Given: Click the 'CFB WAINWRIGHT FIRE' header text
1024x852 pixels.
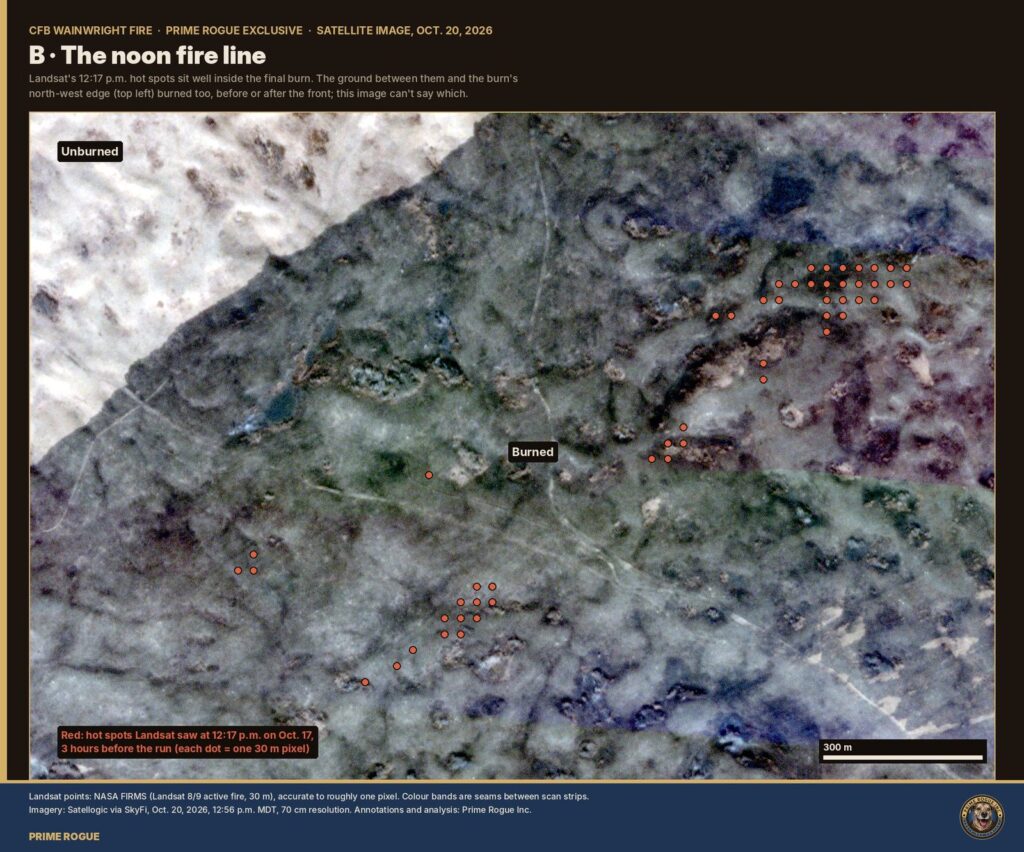Looking at the screenshot, I should 90,31.
